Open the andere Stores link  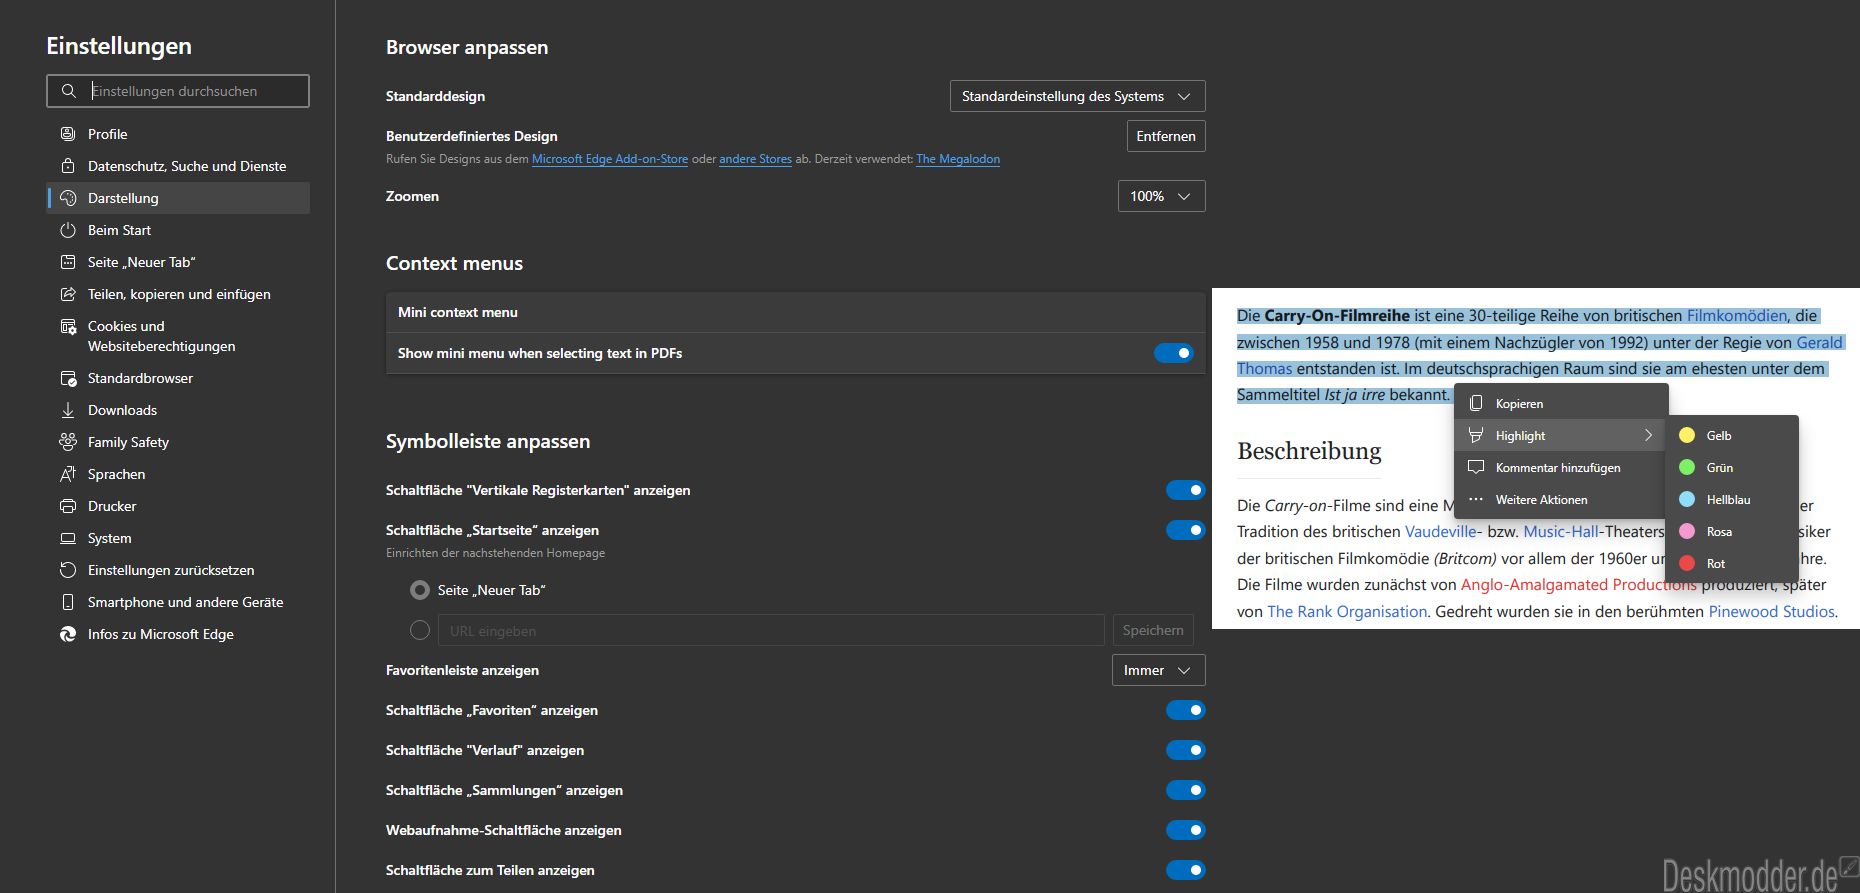755,159
